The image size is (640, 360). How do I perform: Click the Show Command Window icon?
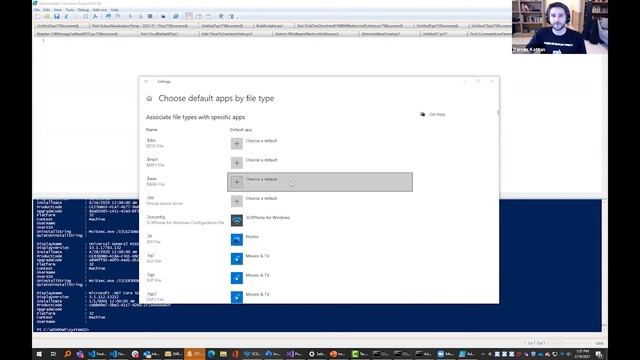(221, 16)
